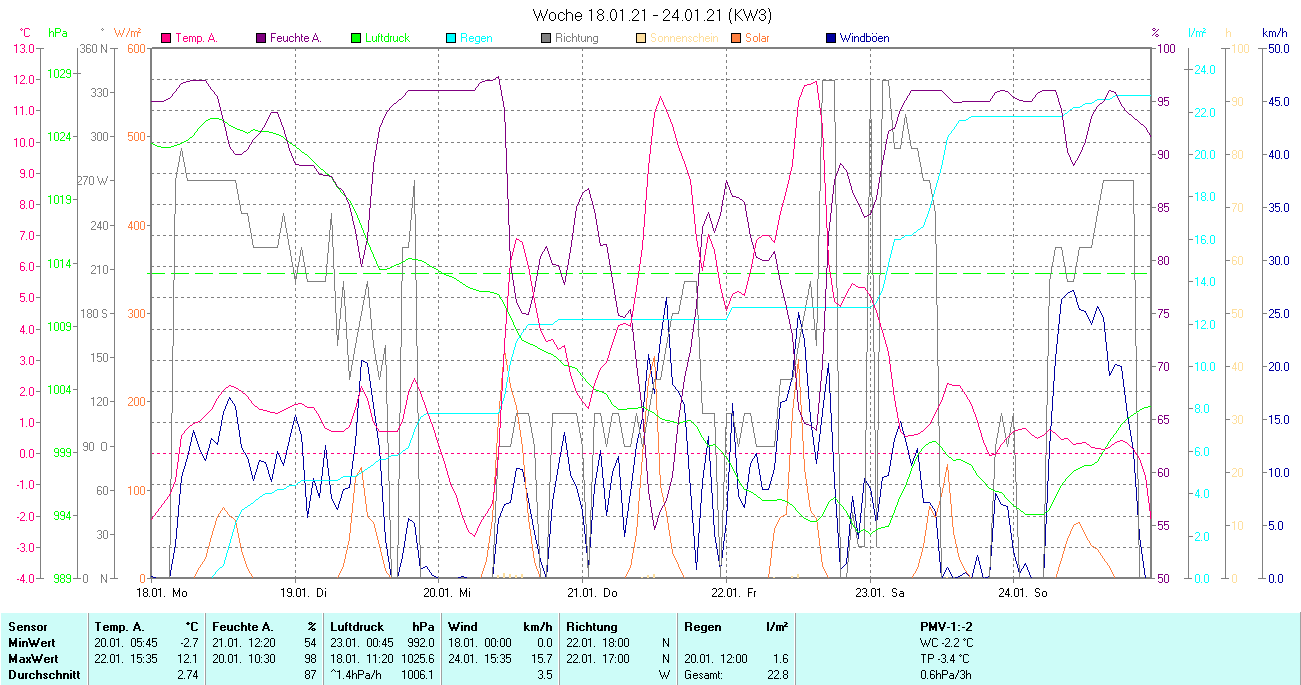
Task: Click the 'Sensor' header in the summary table
Action: click(27, 627)
